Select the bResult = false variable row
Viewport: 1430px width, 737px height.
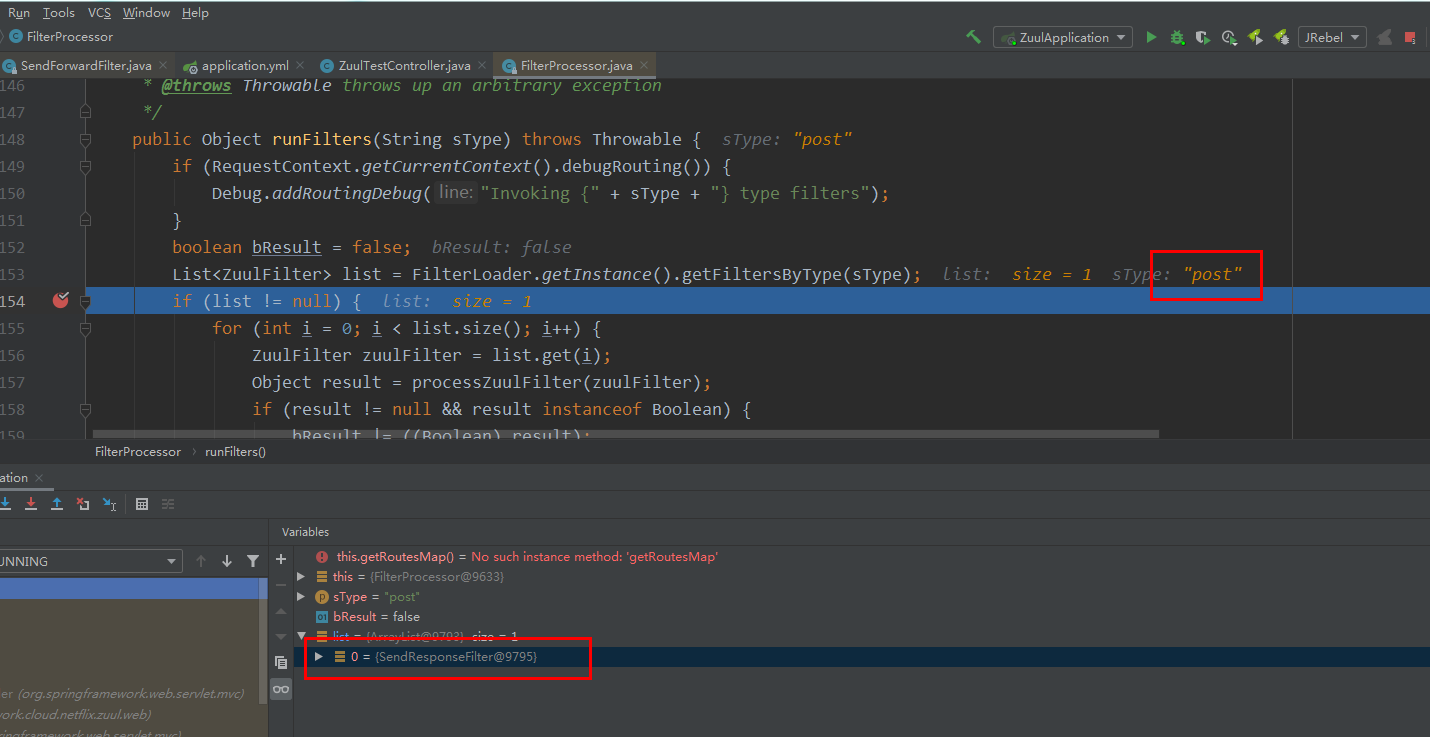[x=861, y=617]
